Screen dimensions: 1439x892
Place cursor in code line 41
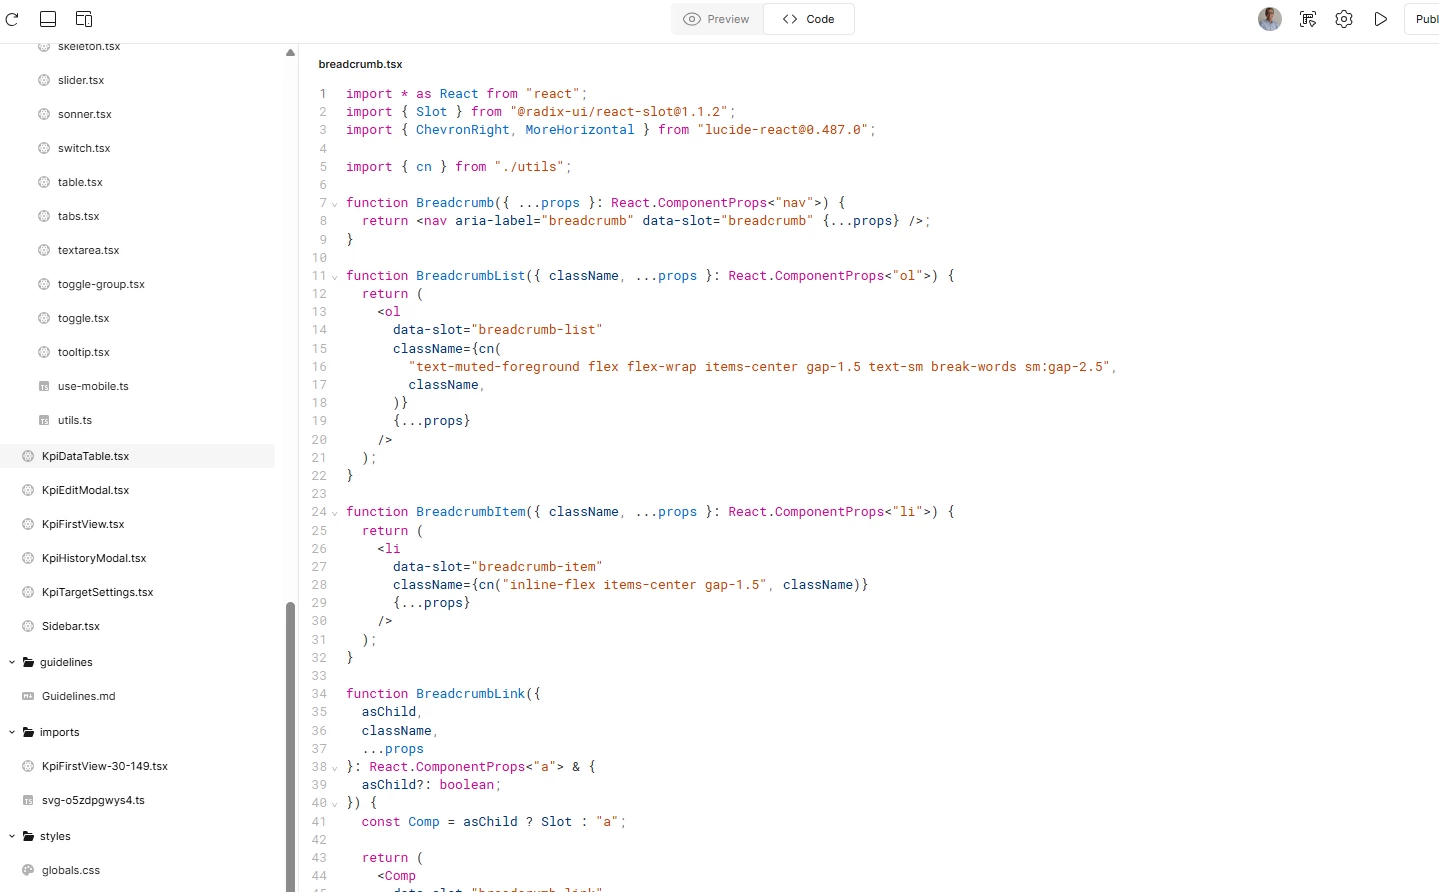click(x=493, y=822)
